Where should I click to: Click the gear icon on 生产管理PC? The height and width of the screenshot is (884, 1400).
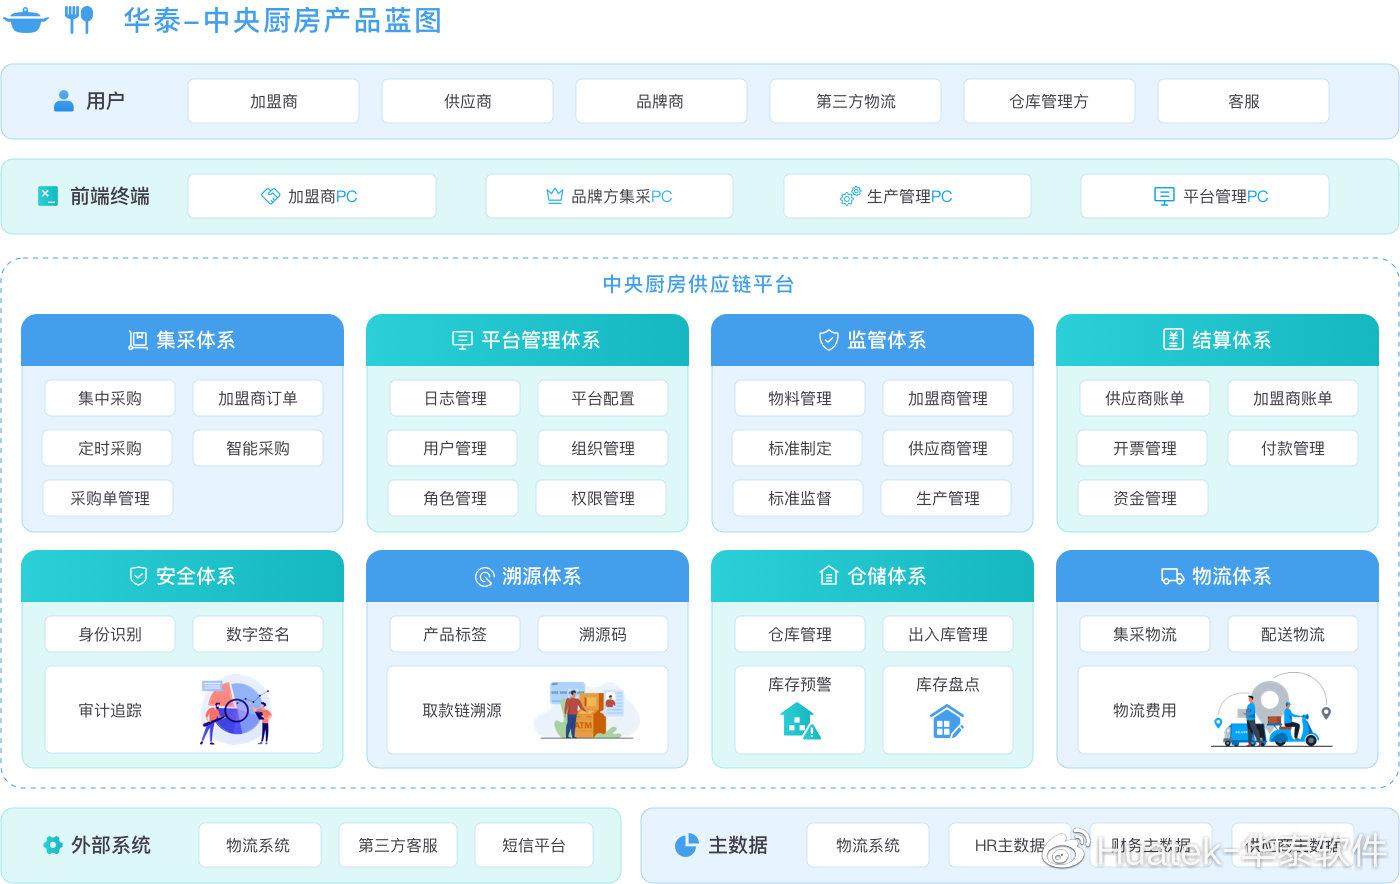pyautogui.click(x=849, y=195)
